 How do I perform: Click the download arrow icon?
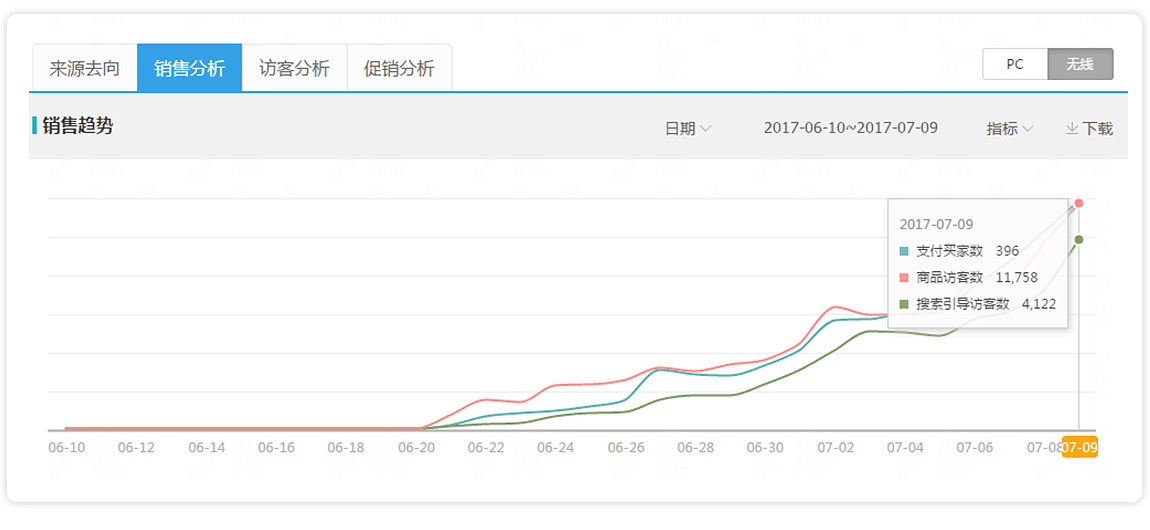tap(1072, 128)
